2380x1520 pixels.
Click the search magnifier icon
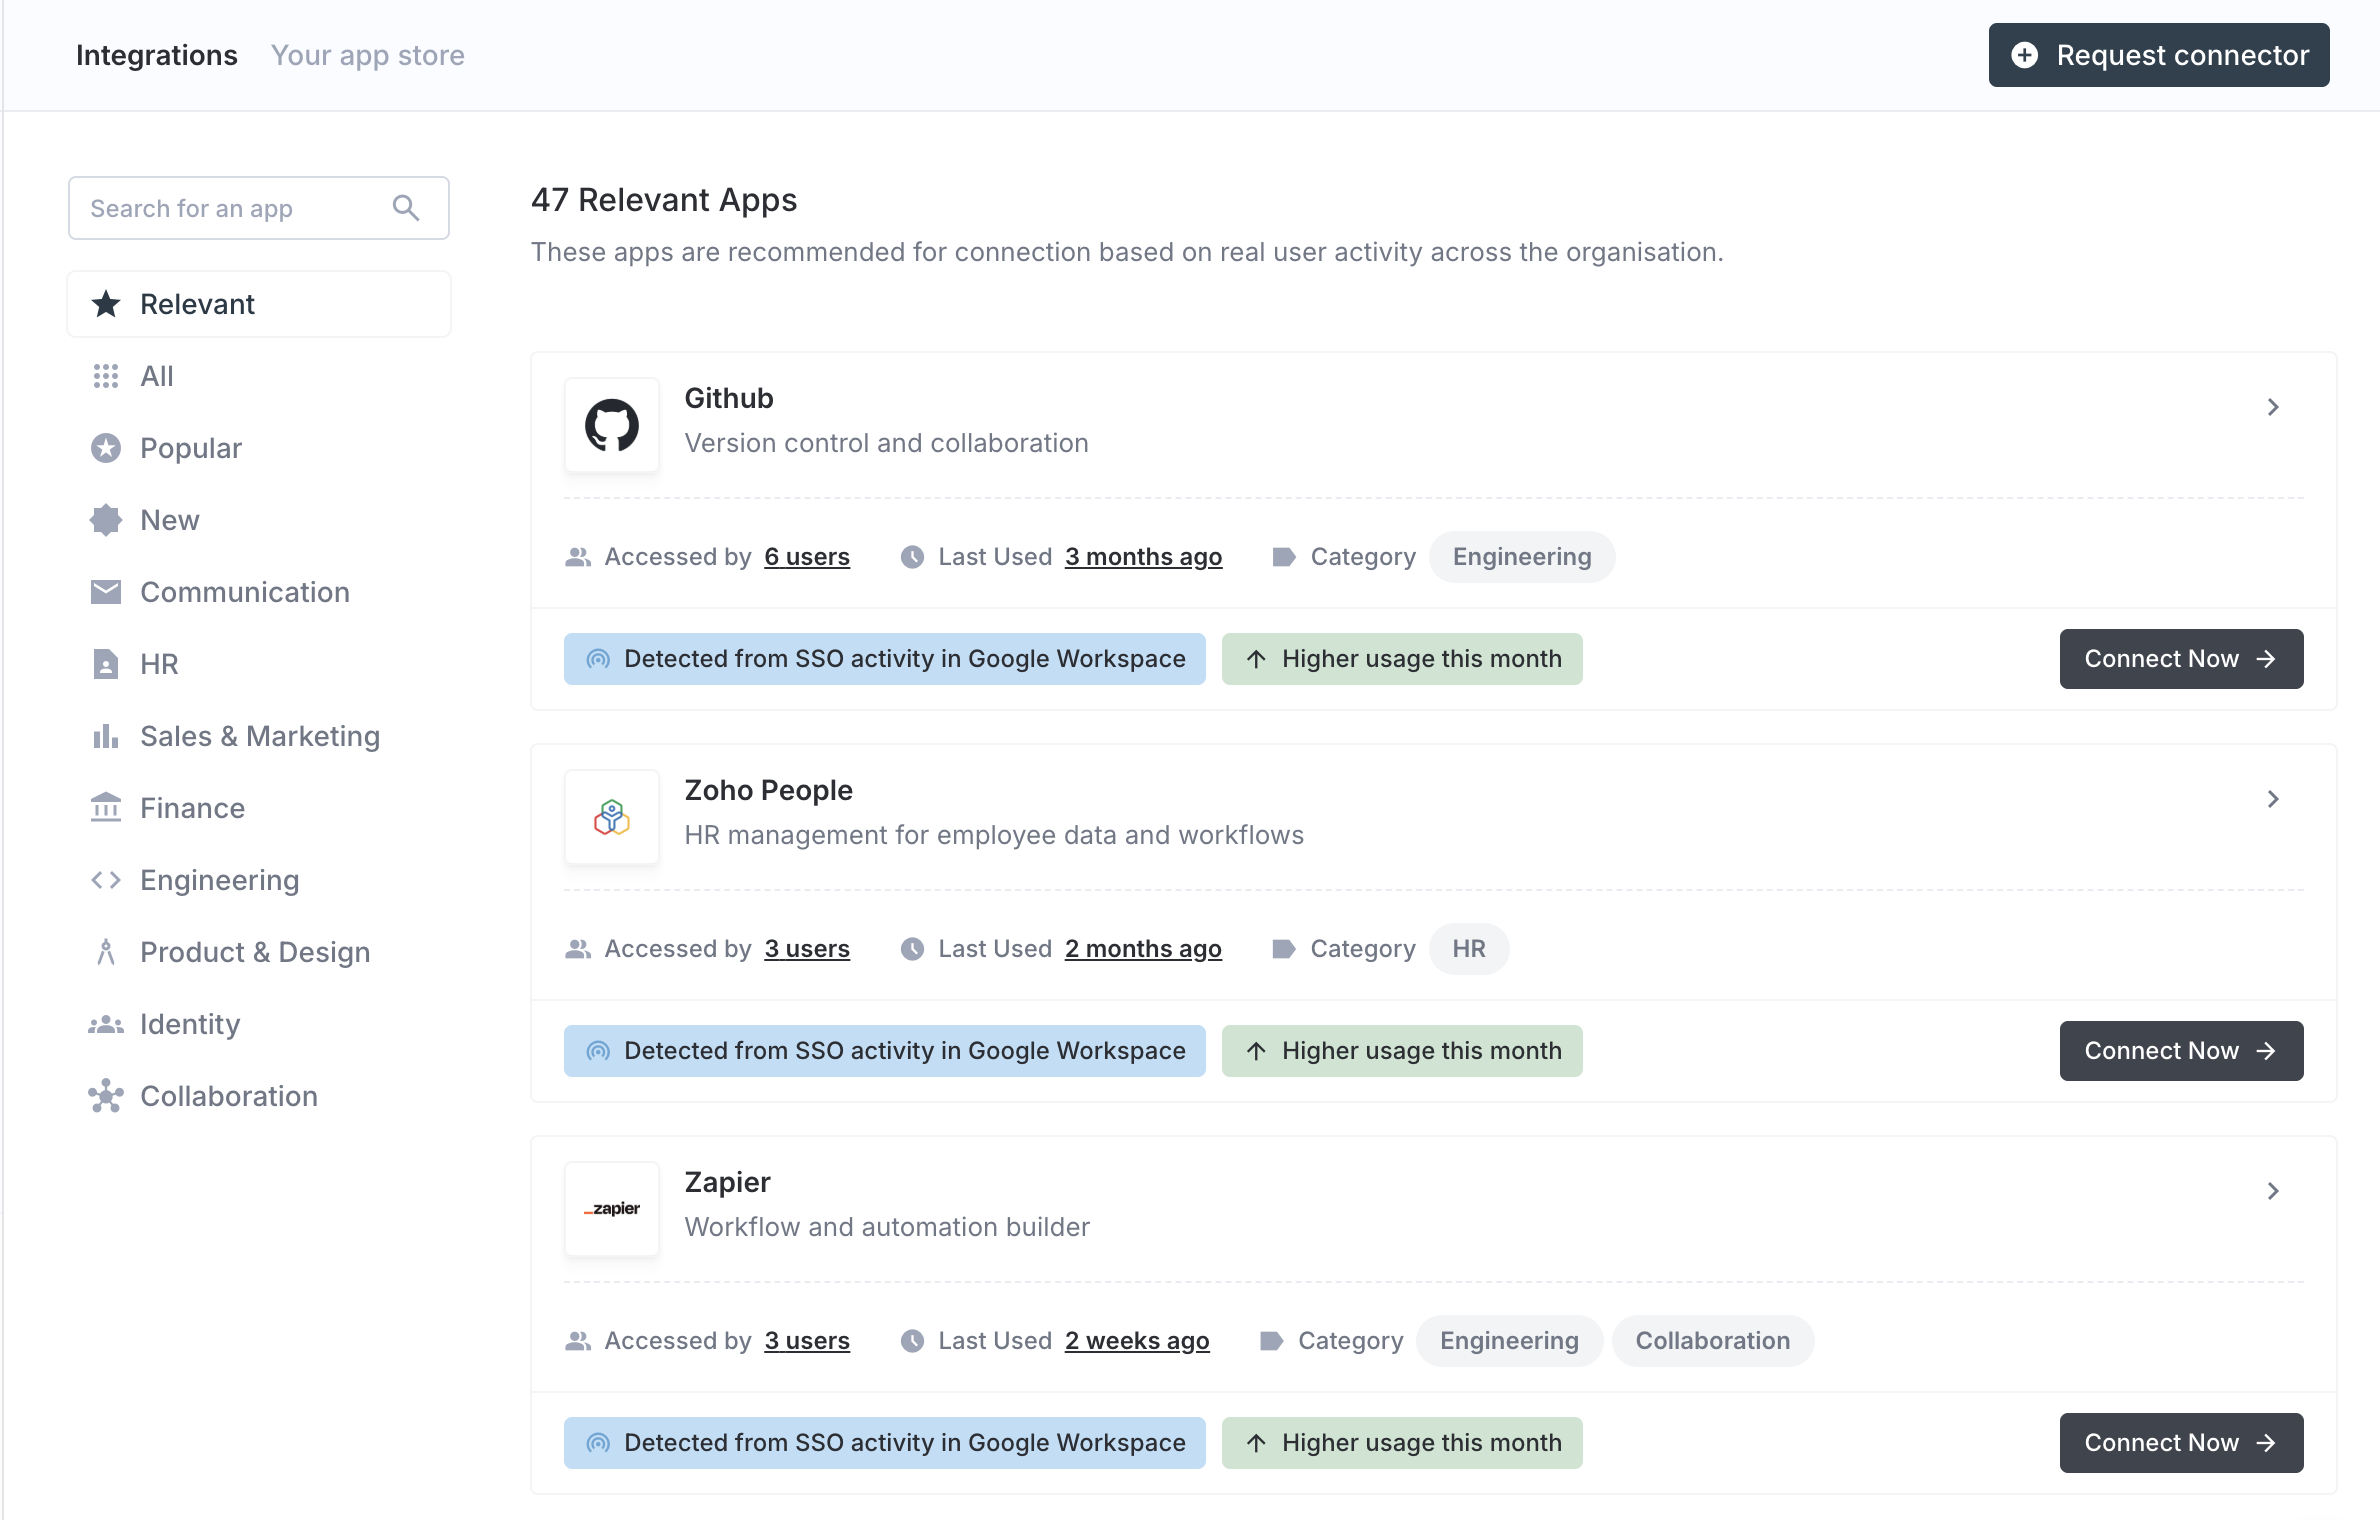(405, 208)
